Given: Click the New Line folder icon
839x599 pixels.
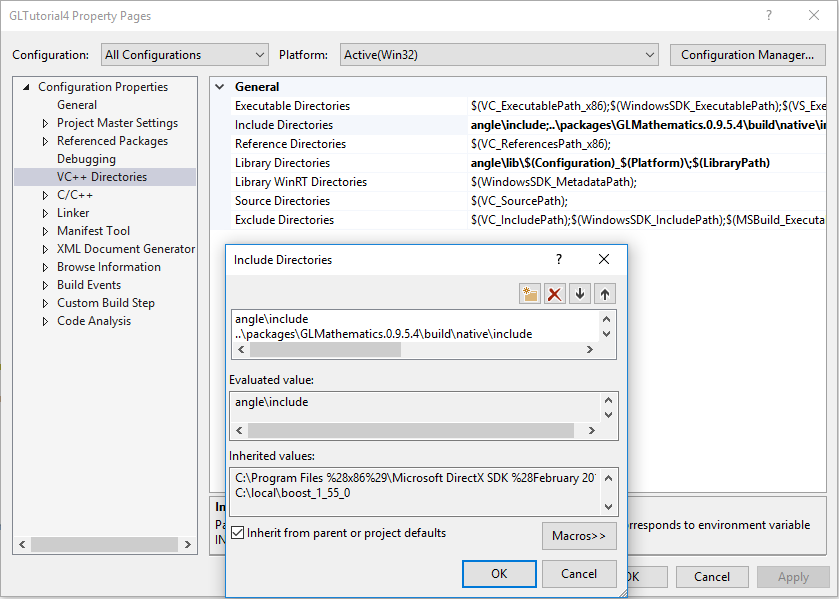Looking at the screenshot, I should coord(530,294).
